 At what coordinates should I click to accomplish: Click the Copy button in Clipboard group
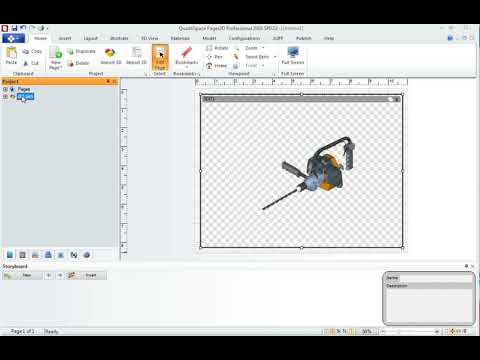click(32, 51)
